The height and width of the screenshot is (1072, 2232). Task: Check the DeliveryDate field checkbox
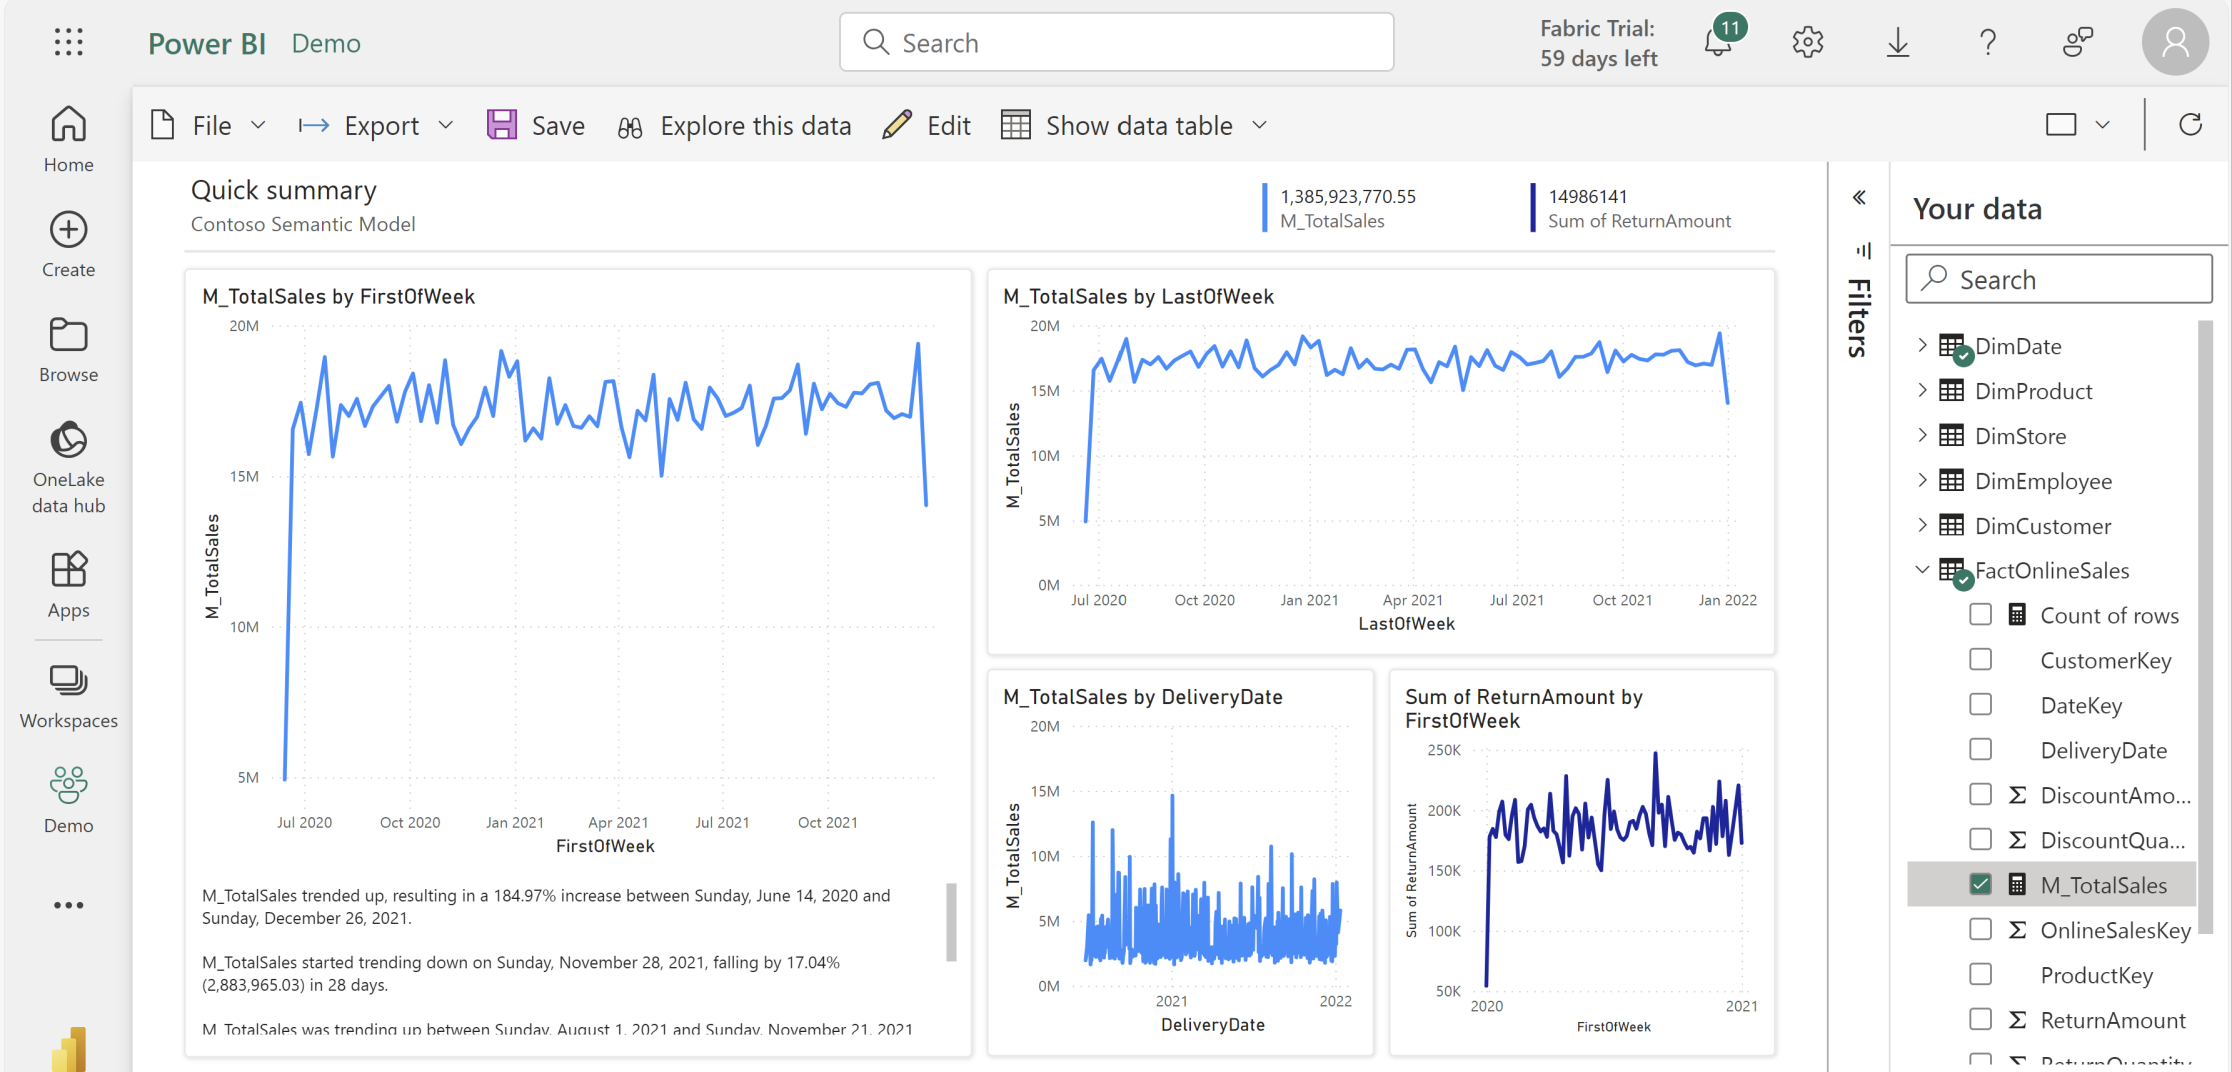pyautogui.click(x=1980, y=750)
